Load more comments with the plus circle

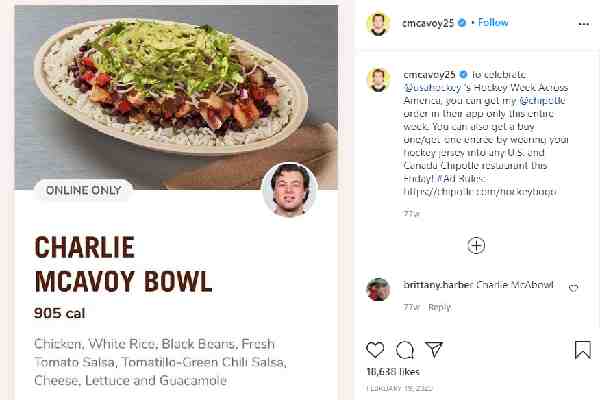click(476, 245)
